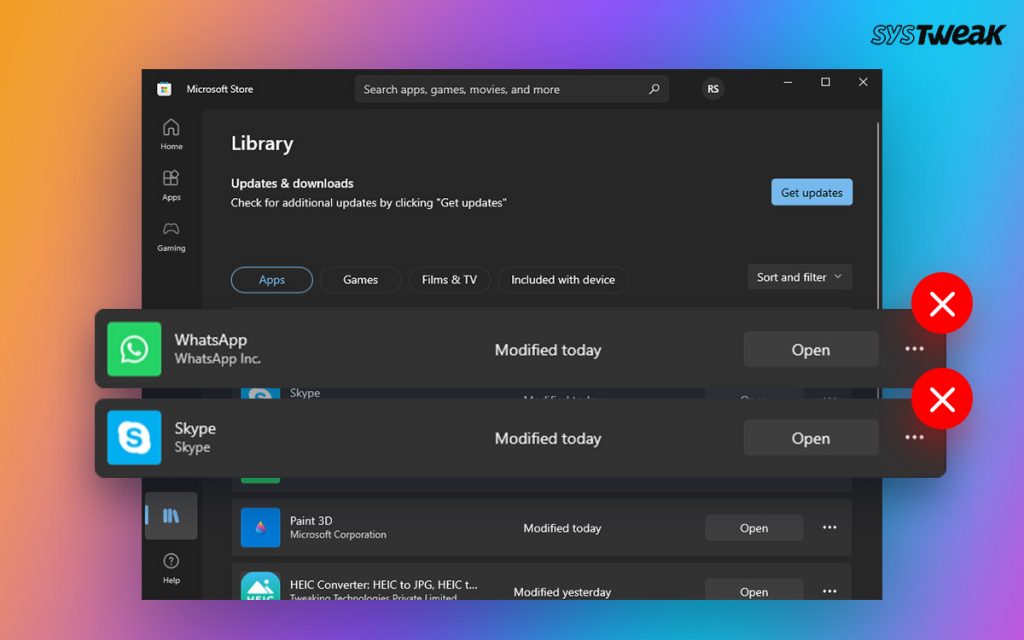Screen dimensions: 1024x640
Task: Select the Apps icon in the sidebar
Action: point(170,188)
